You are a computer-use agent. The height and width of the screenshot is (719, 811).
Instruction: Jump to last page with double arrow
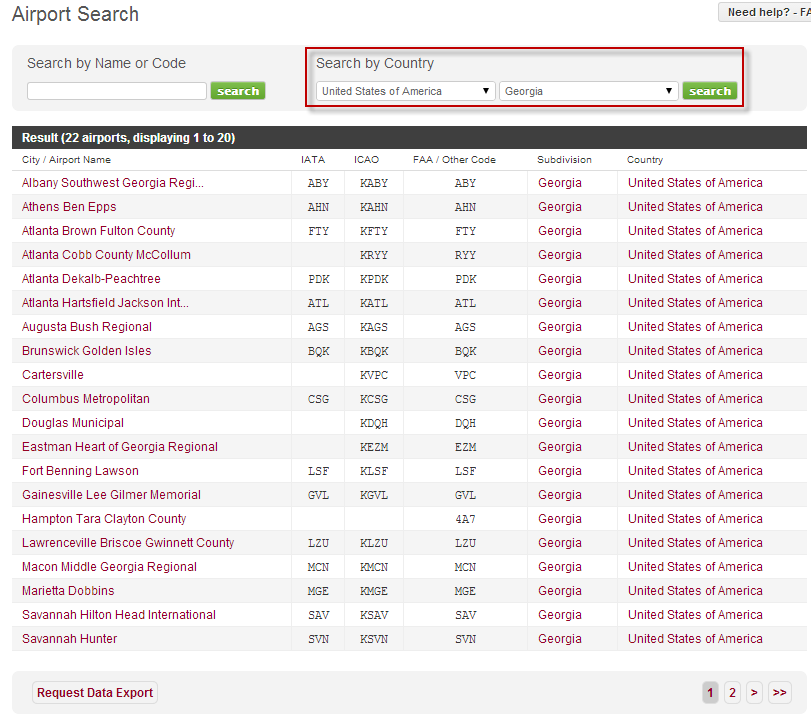[x=779, y=693]
